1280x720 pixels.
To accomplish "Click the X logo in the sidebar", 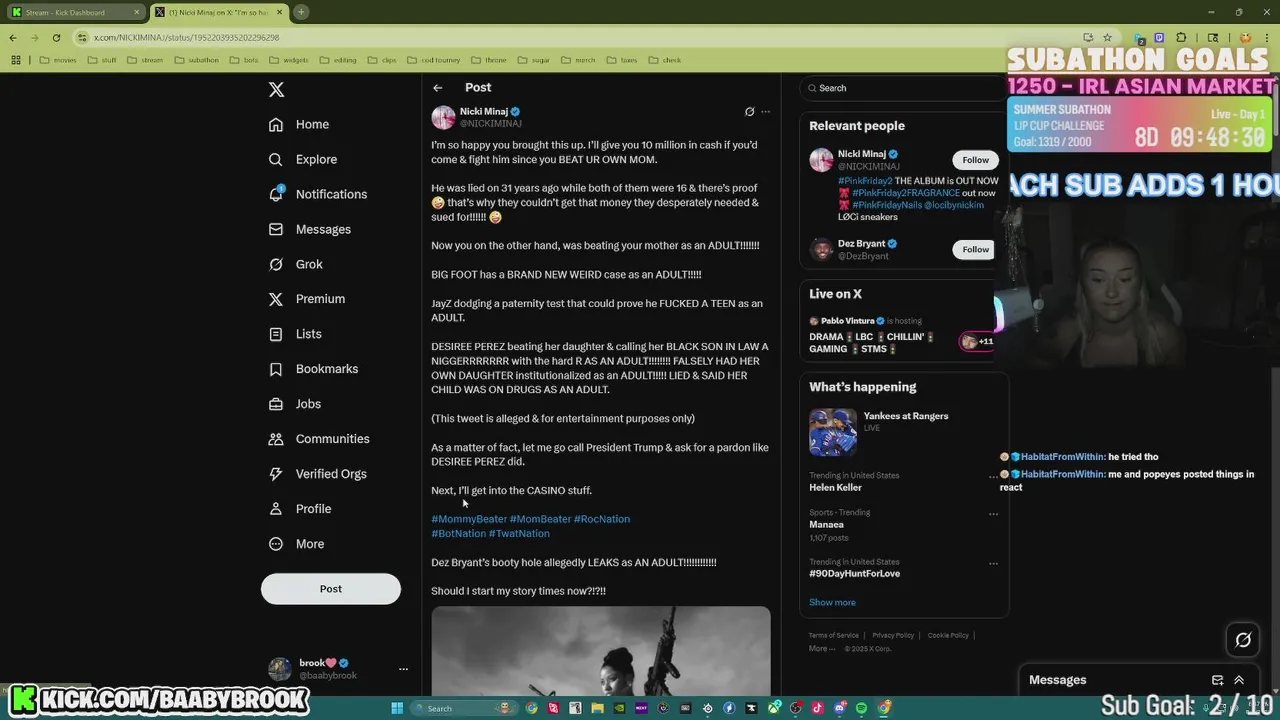I will pyautogui.click(x=277, y=89).
